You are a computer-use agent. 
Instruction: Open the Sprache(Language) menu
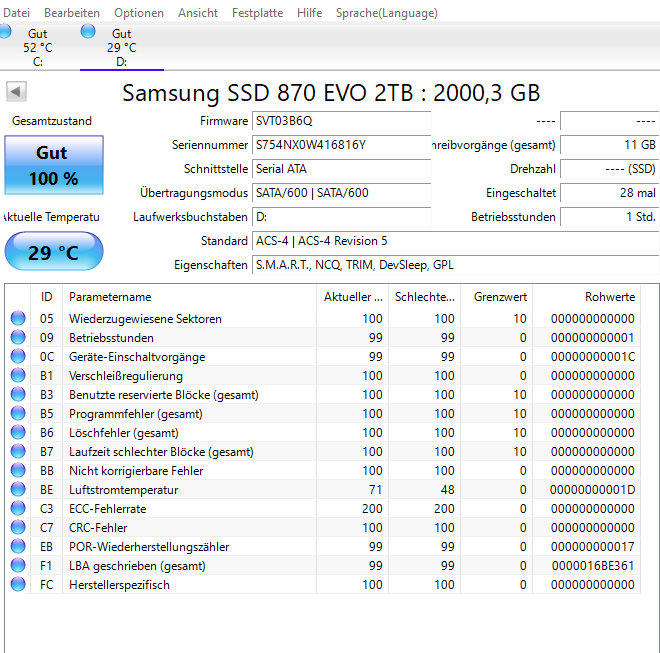pos(386,13)
